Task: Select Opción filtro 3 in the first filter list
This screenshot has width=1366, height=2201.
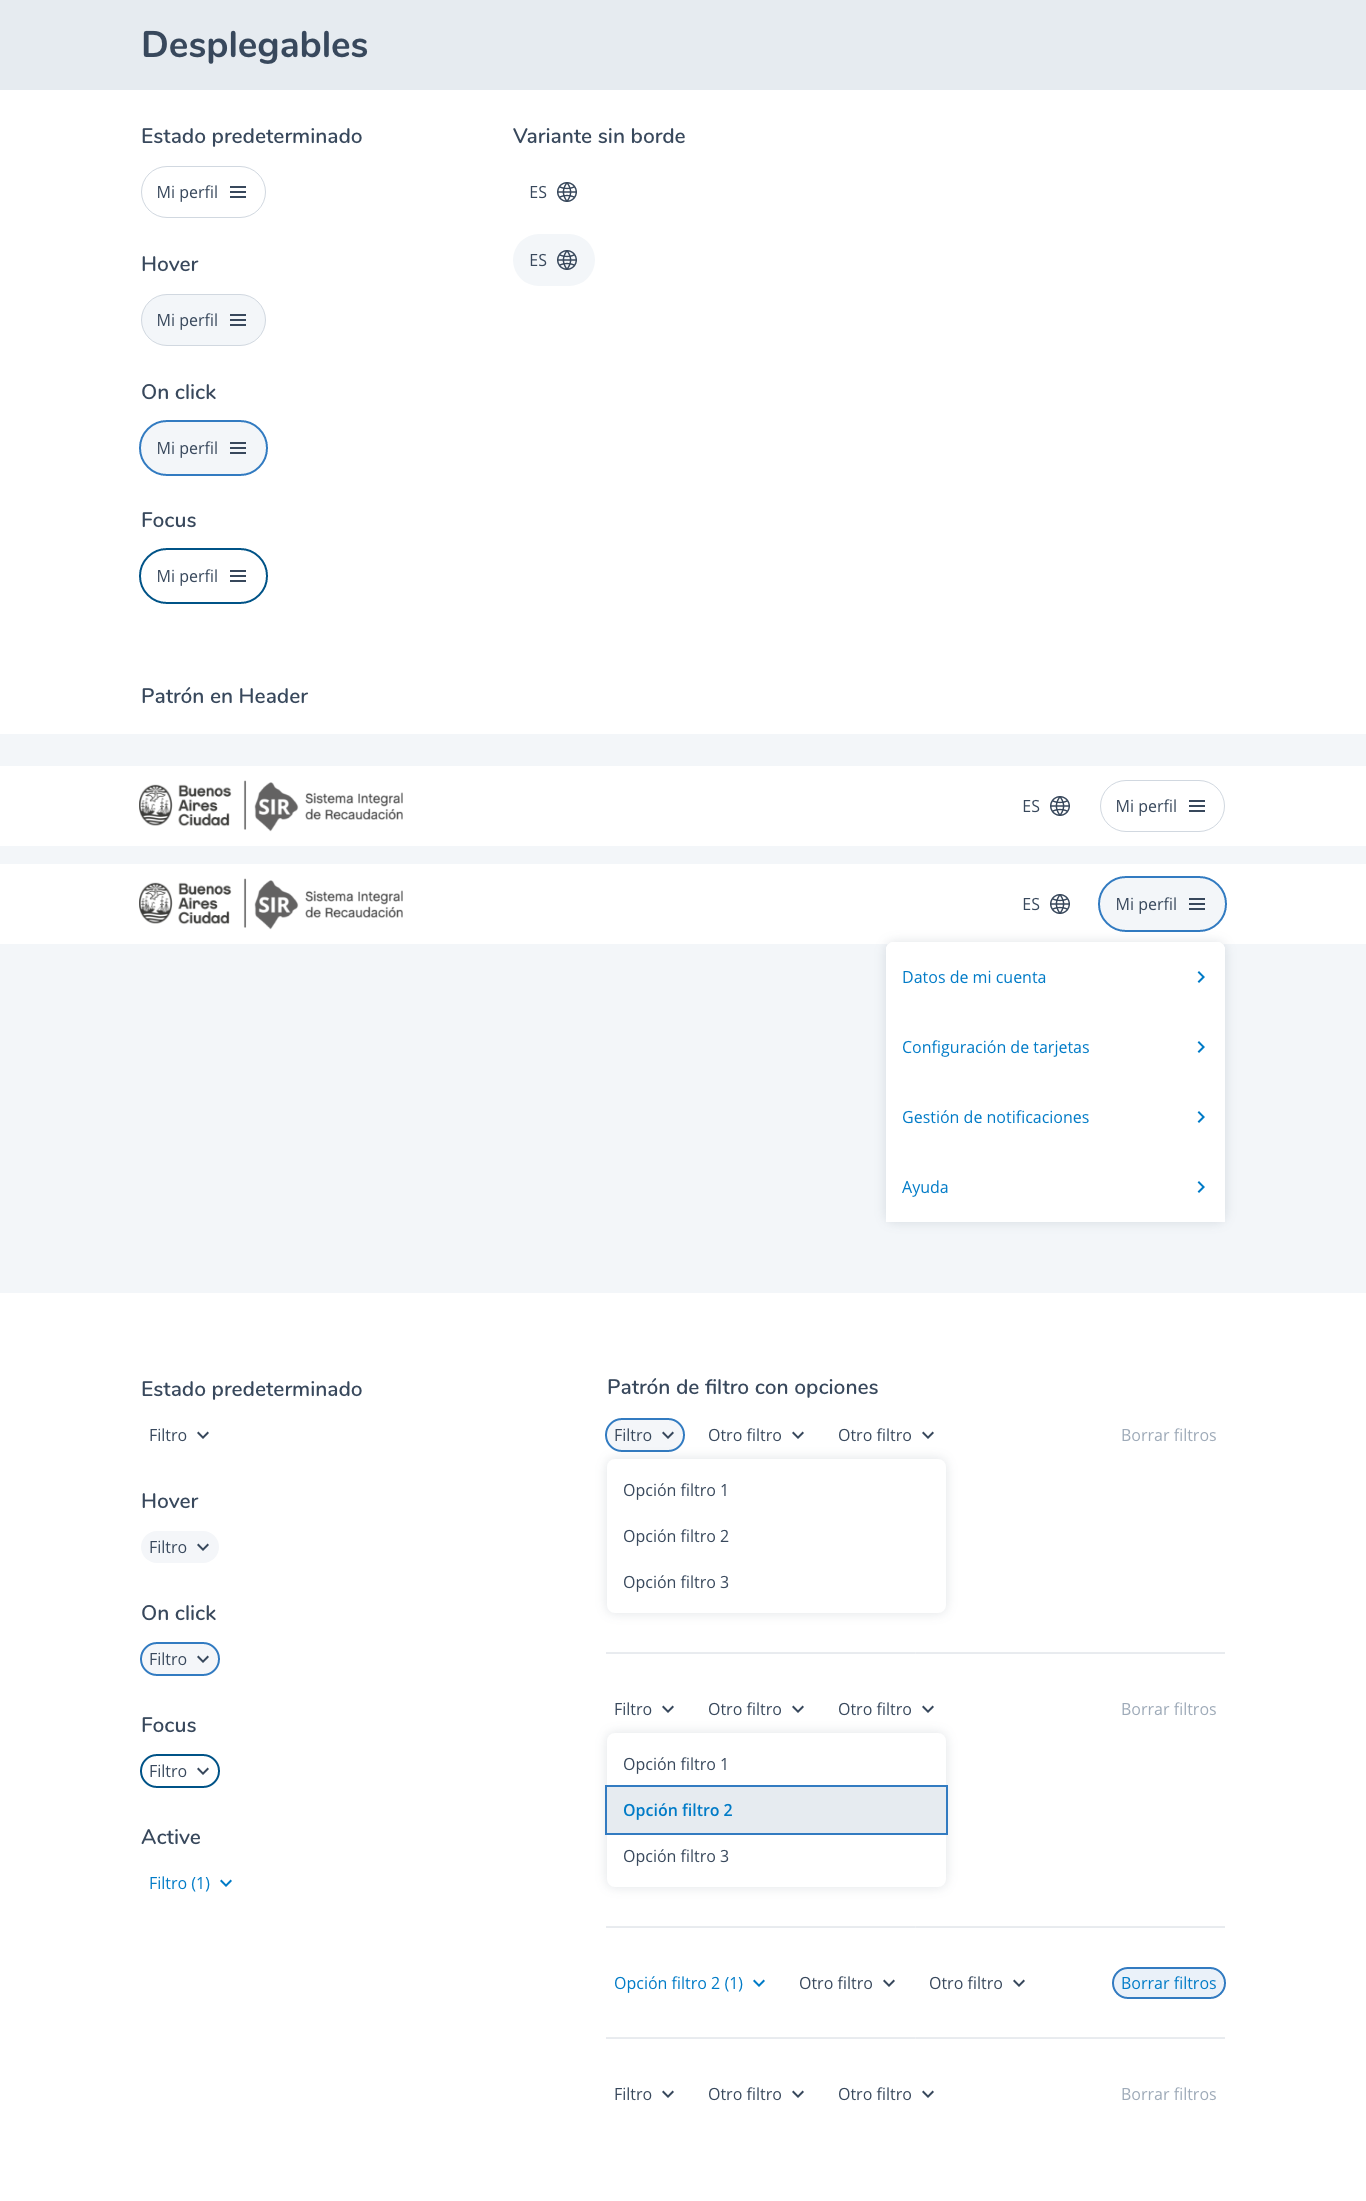Action: (x=776, y=1582)
